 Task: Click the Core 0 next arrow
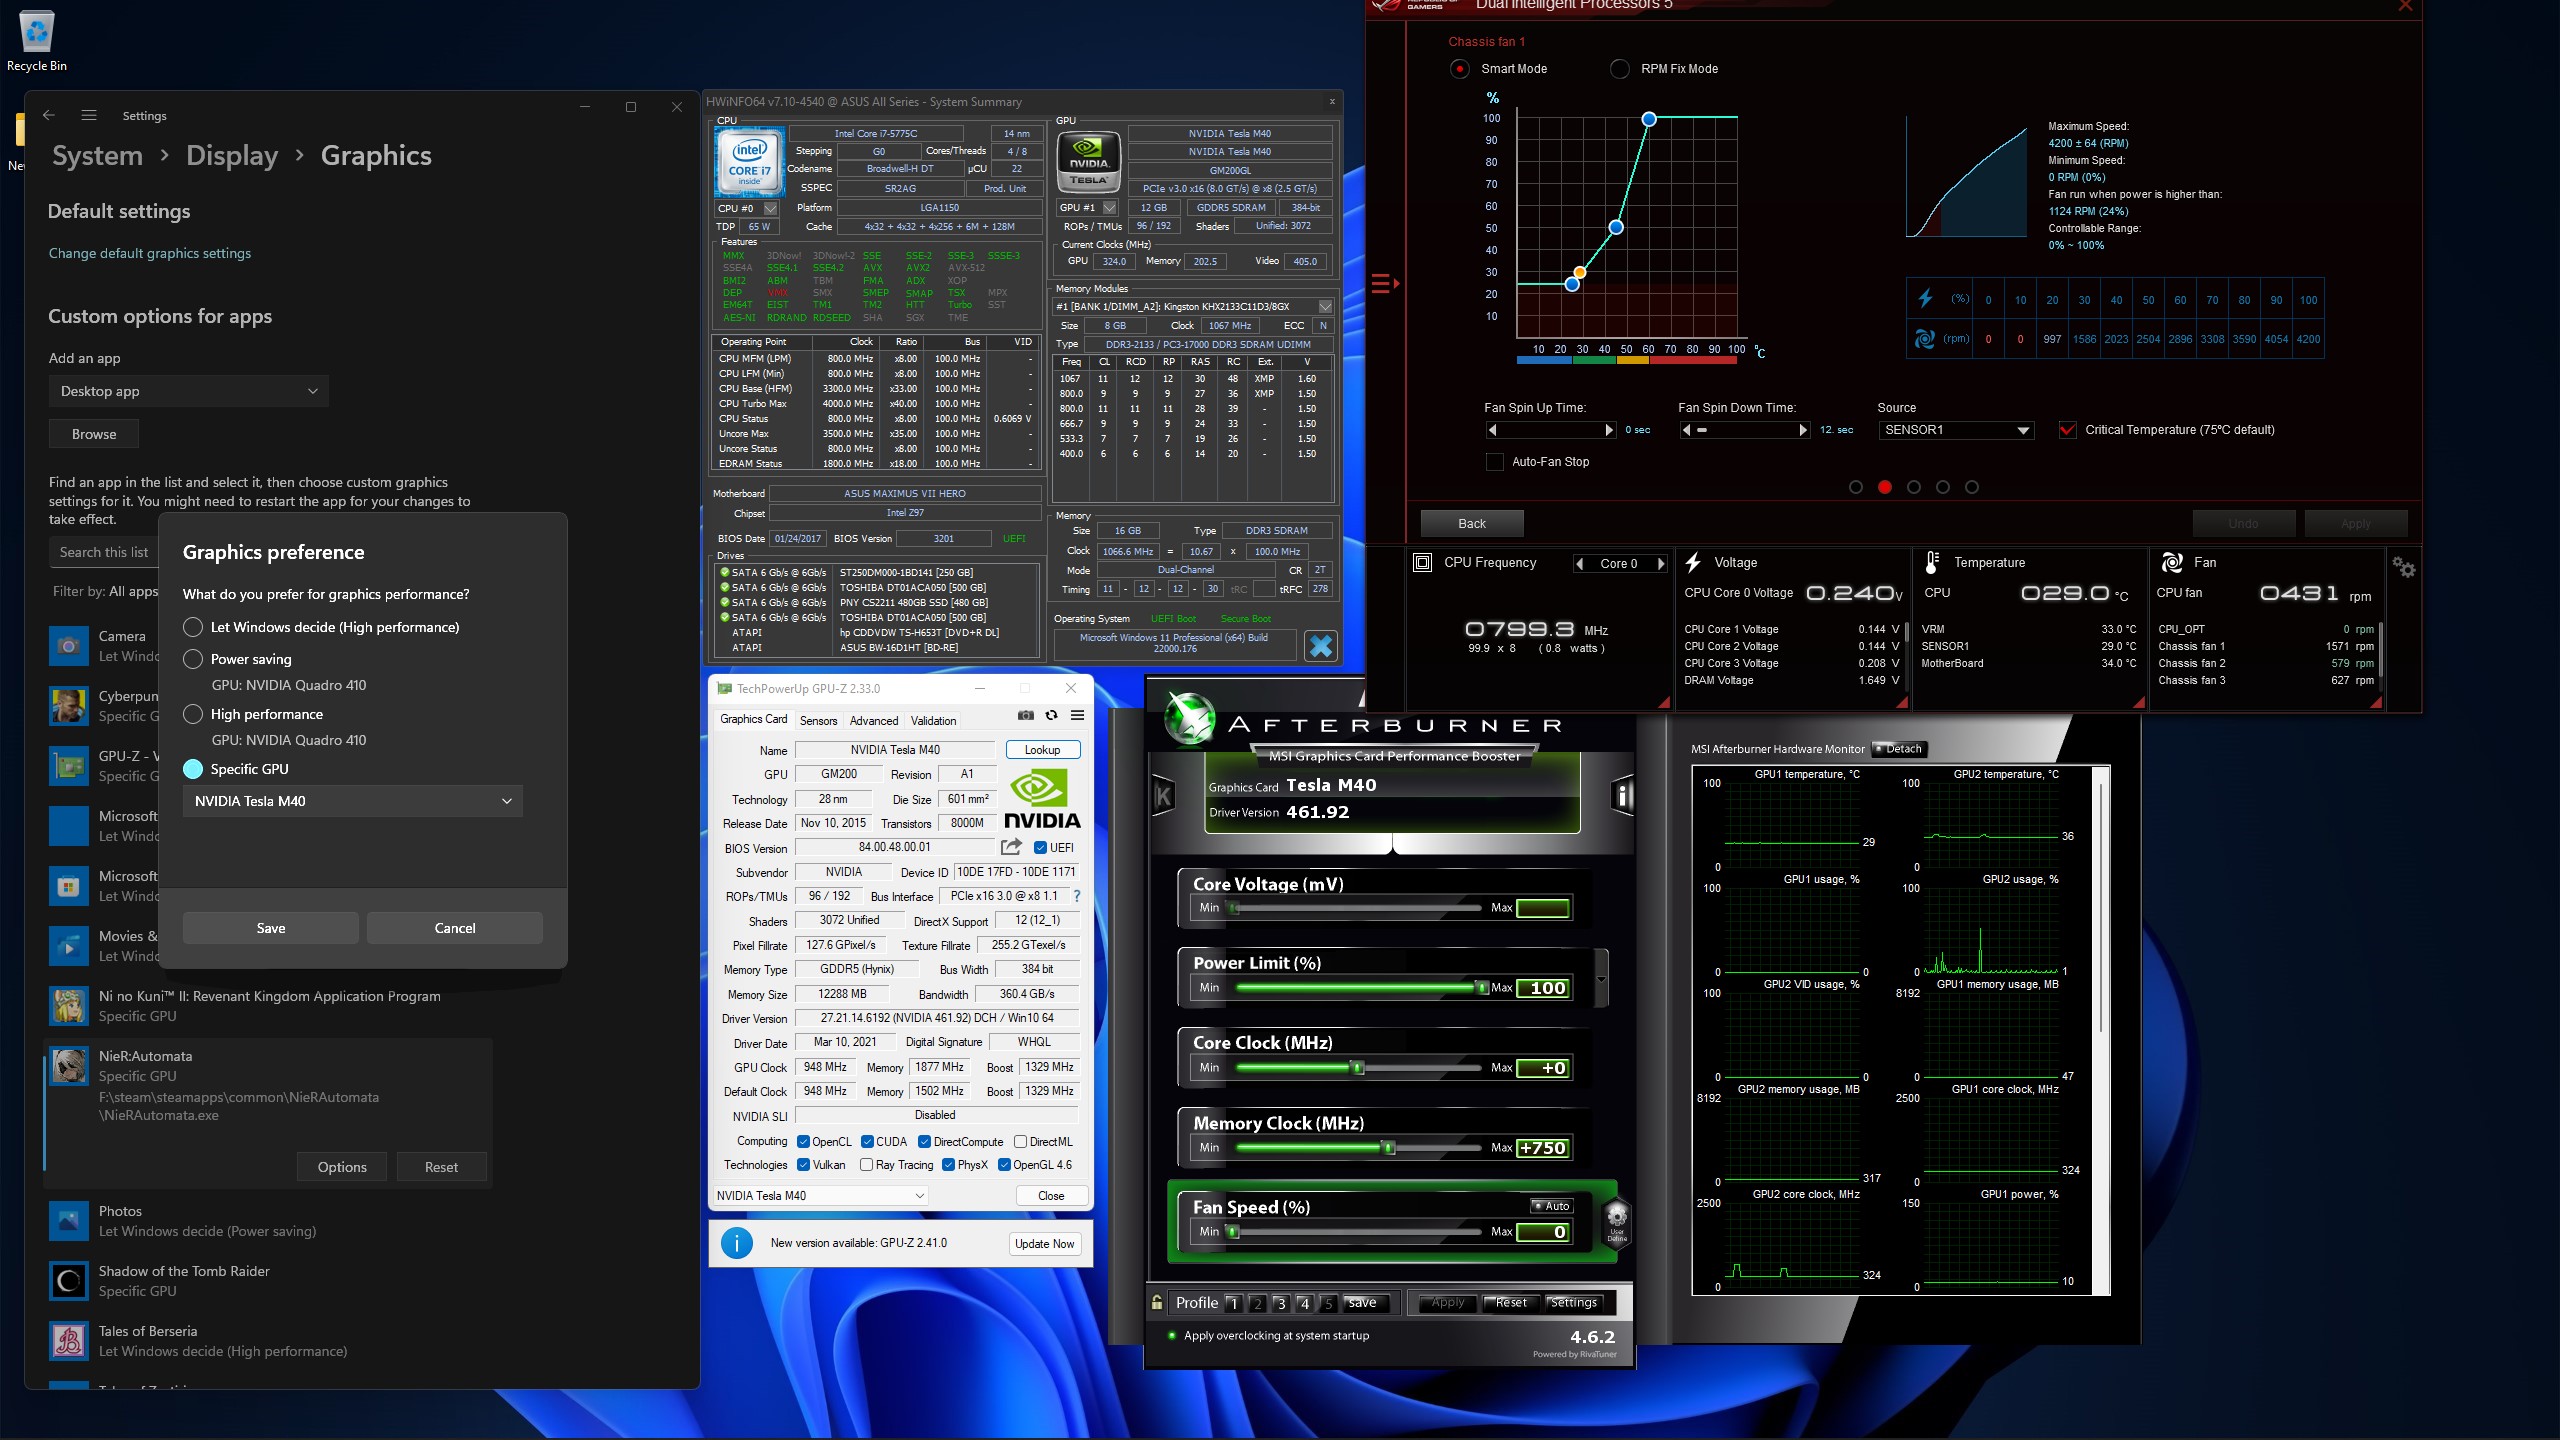pyautogui.click(x=1661, y=564)
